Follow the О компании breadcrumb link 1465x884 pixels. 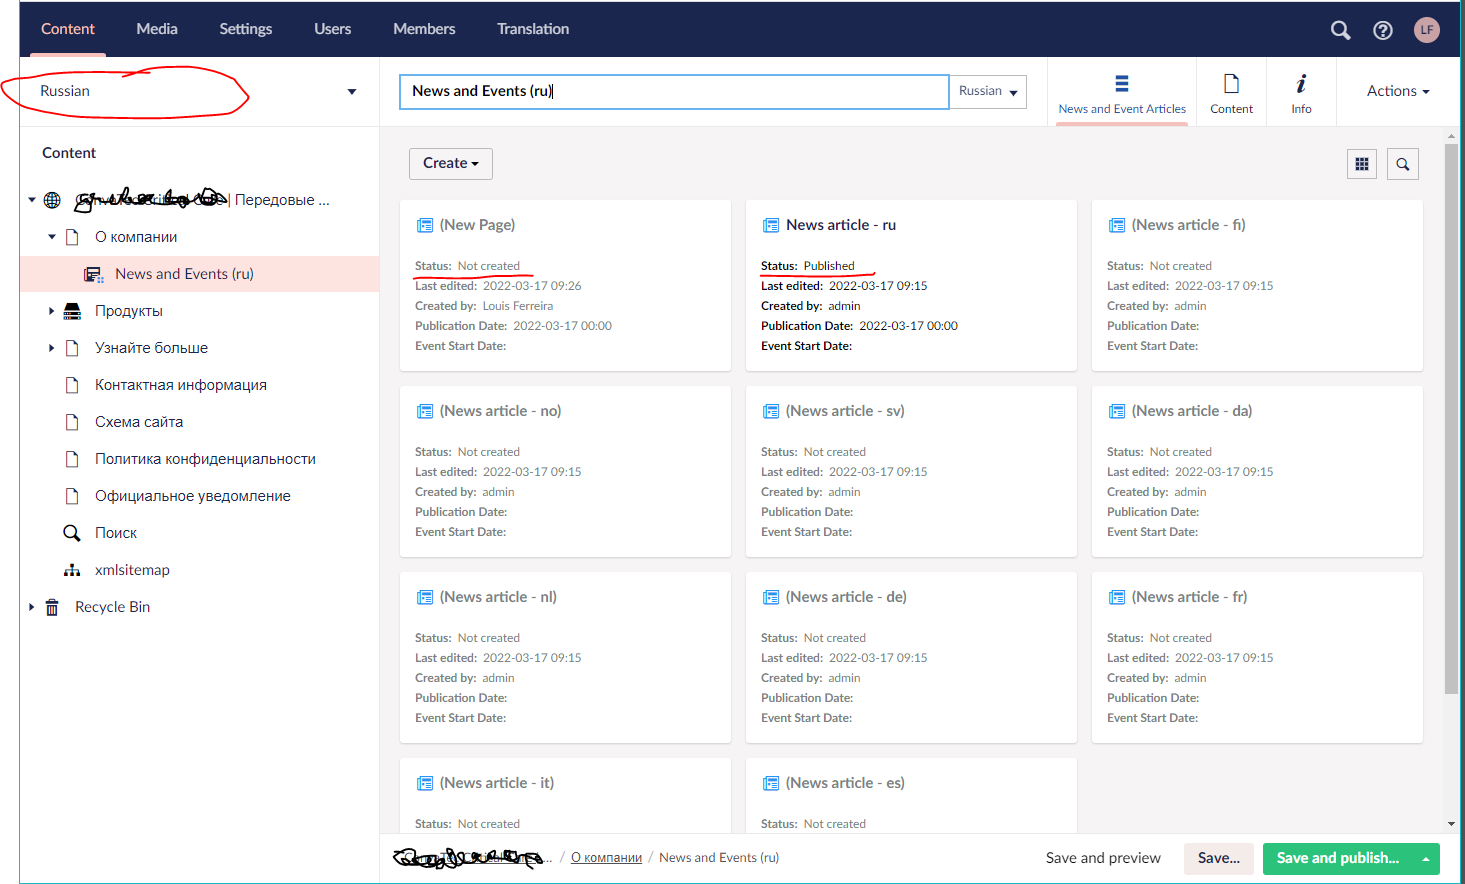coord(606,858)
